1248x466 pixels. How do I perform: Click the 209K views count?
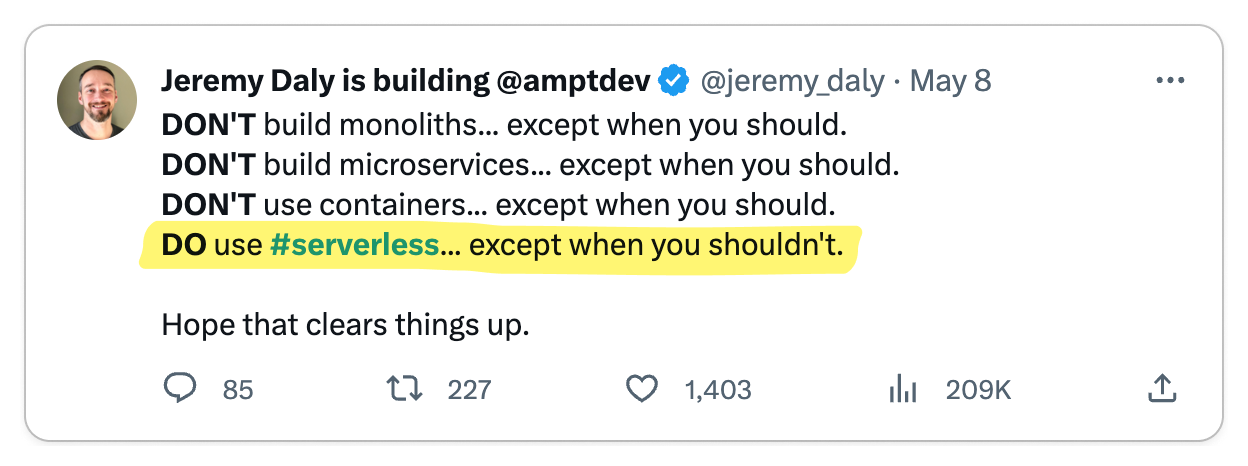click(x=978, y=390)
